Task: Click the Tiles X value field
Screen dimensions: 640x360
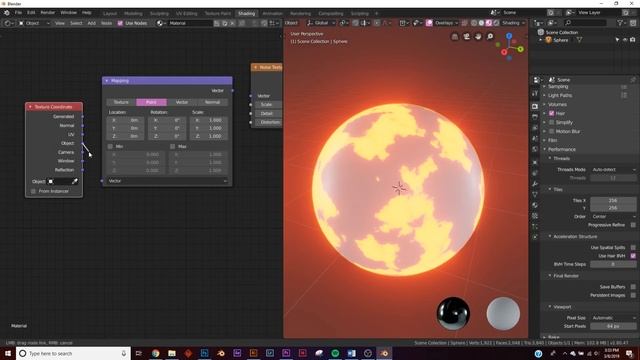Action: click(613, 200)
